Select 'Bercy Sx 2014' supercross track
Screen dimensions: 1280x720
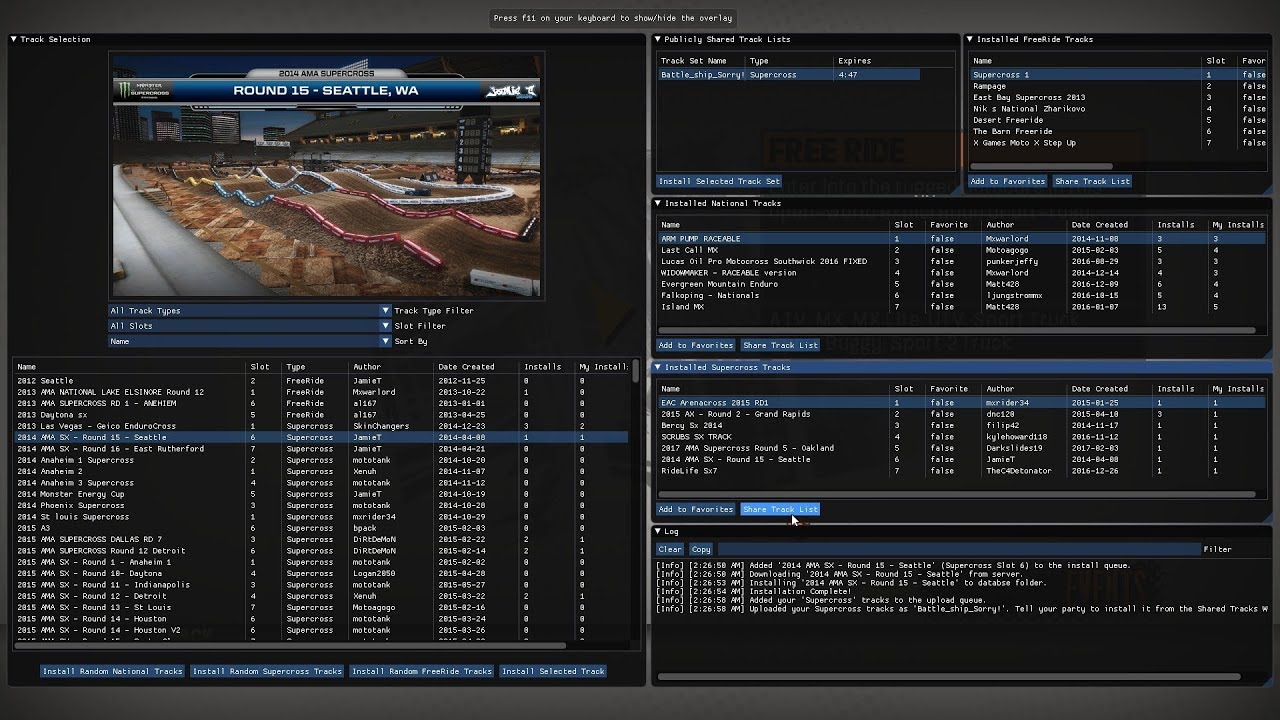tap(962, 425)
